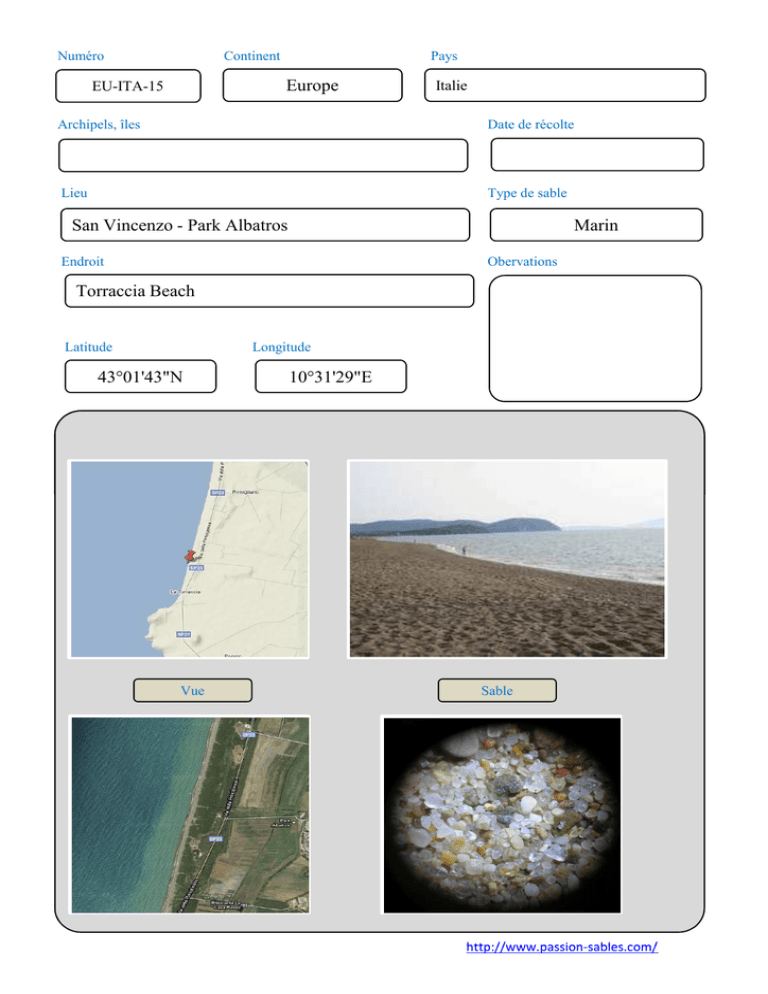
Task: Click the satellite coastline image
Action: click(189, 814)
